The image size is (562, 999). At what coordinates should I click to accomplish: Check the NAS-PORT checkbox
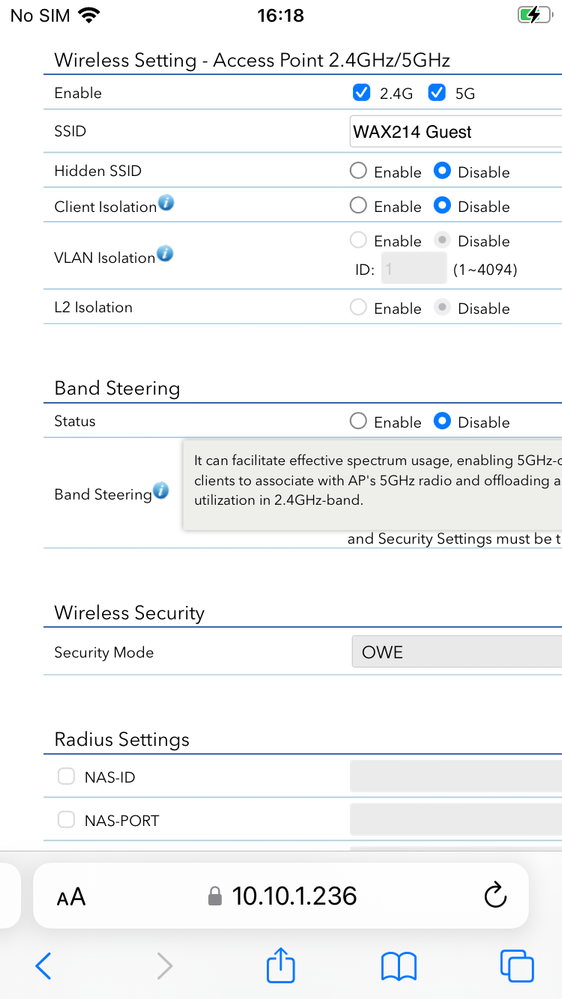click(66, 819)
